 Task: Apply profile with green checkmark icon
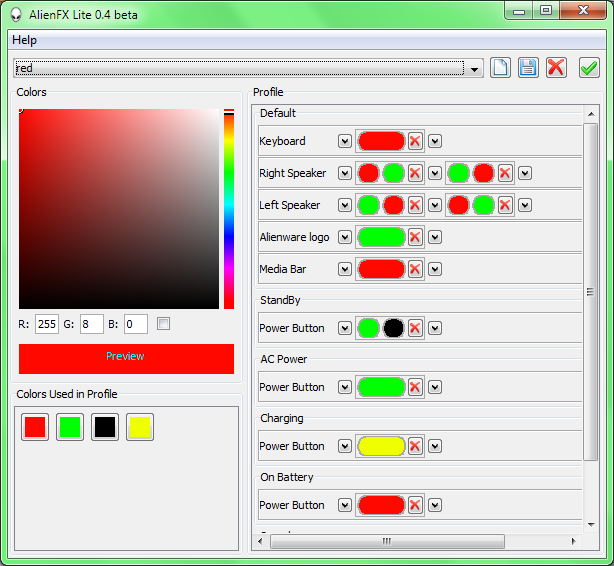tap(589, 68)
